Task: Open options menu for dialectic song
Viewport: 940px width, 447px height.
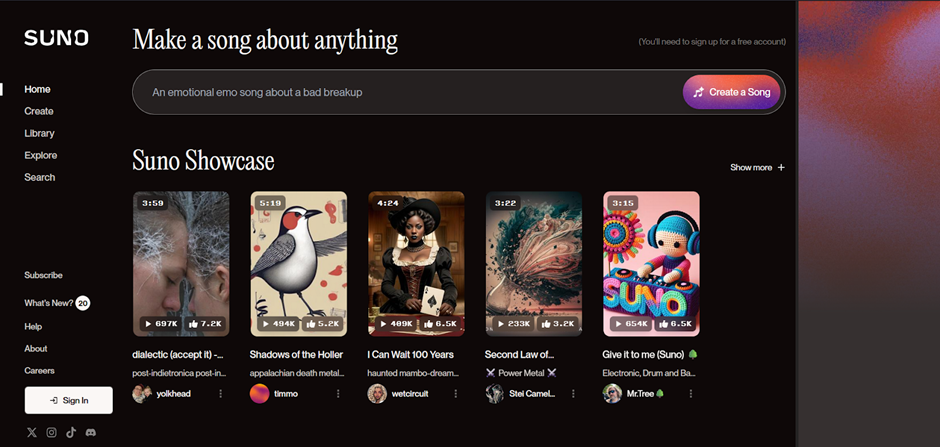Action: (221, 394)
